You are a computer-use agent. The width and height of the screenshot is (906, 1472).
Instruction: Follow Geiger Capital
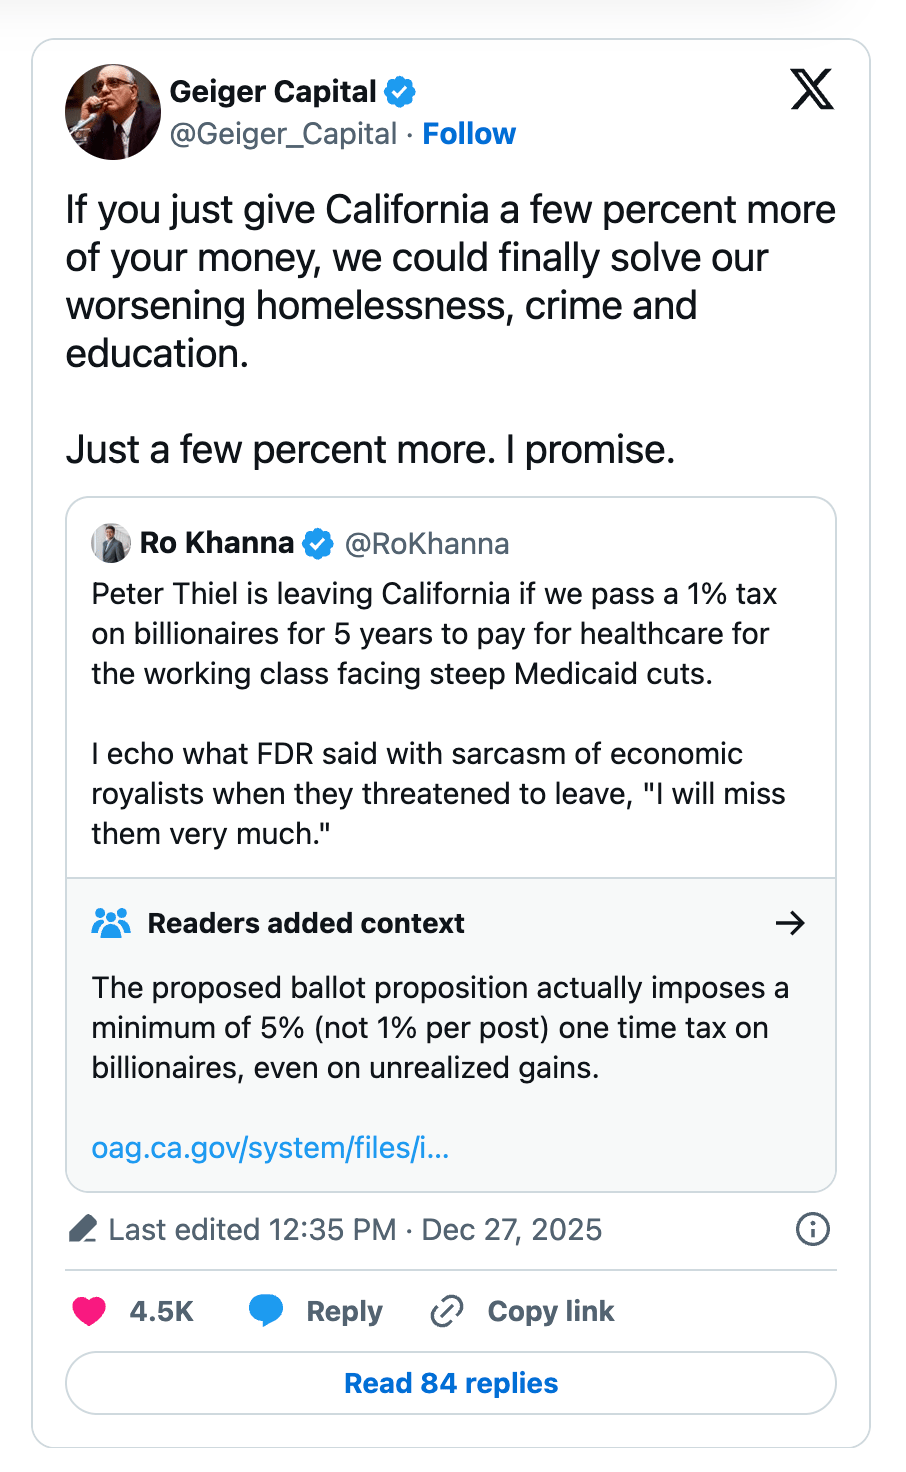click(469, 134)
